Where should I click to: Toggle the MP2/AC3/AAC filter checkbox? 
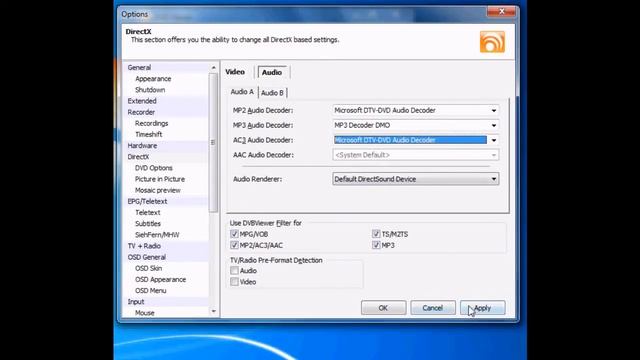pos(234,245)
